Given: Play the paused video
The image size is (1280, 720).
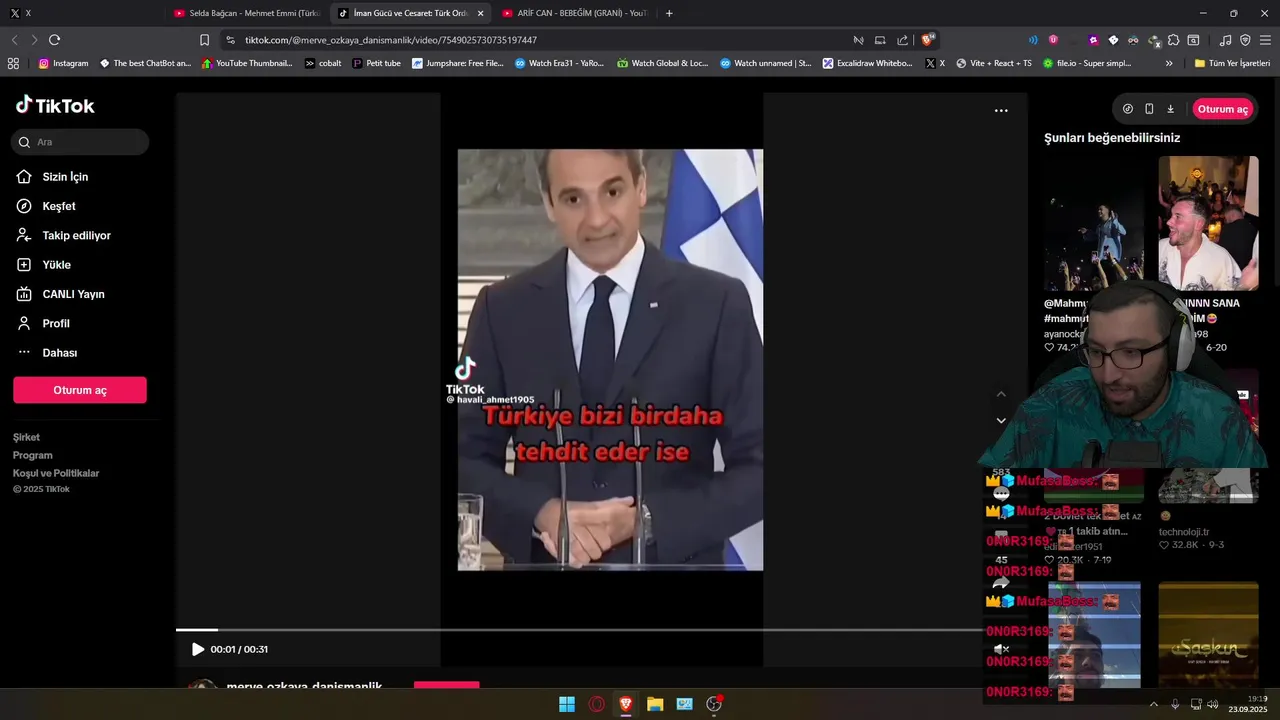Looking at the screenshot, I should tap(197, 649).
